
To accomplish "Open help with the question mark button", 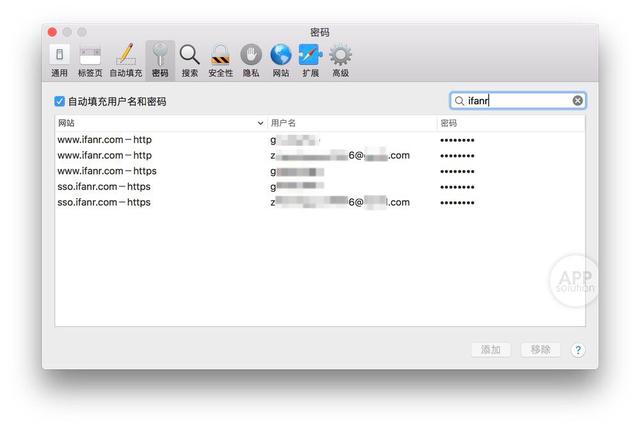I will tap(578, 350).
